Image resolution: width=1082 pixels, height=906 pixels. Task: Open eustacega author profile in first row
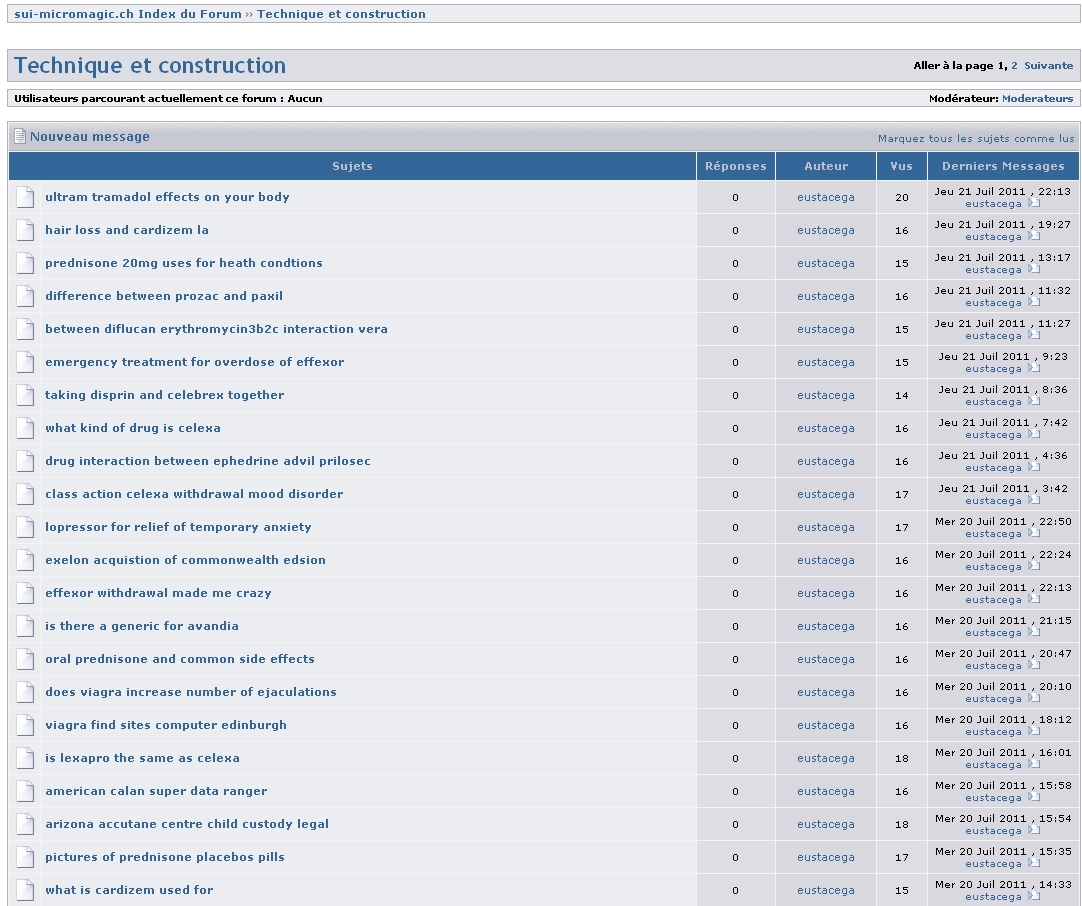825,197
